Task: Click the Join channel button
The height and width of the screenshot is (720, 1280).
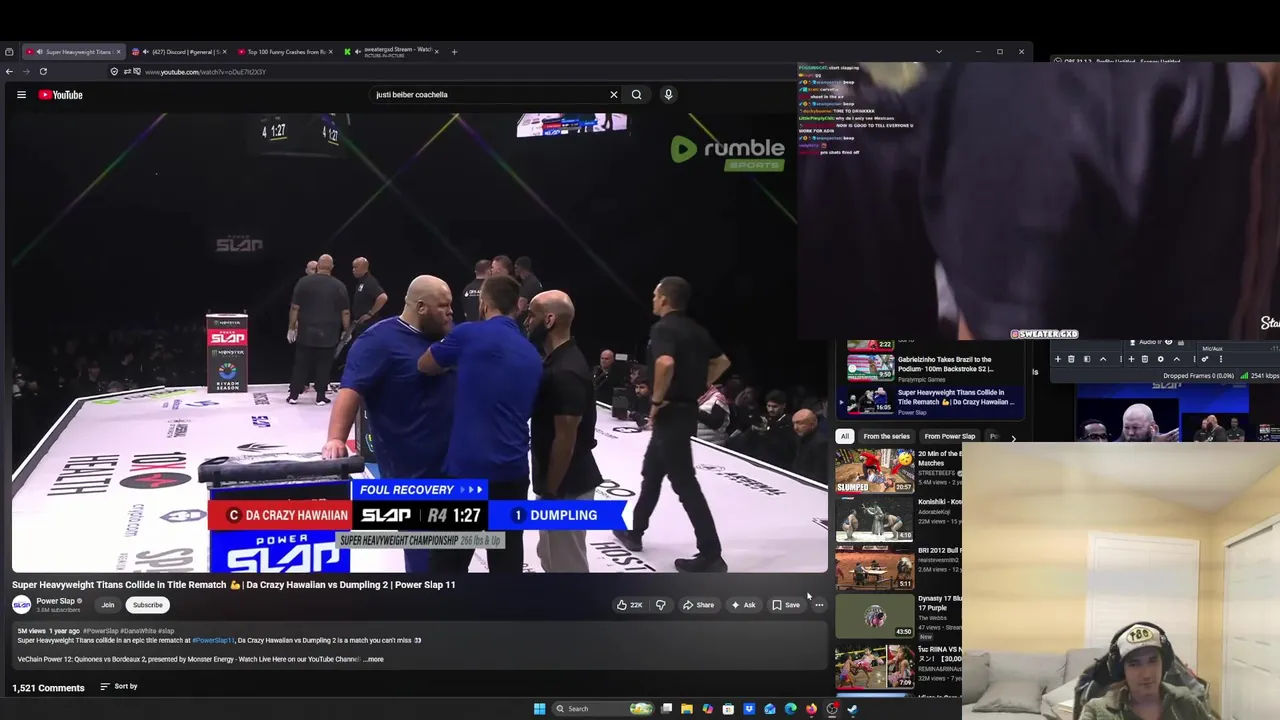Action: 108,605
